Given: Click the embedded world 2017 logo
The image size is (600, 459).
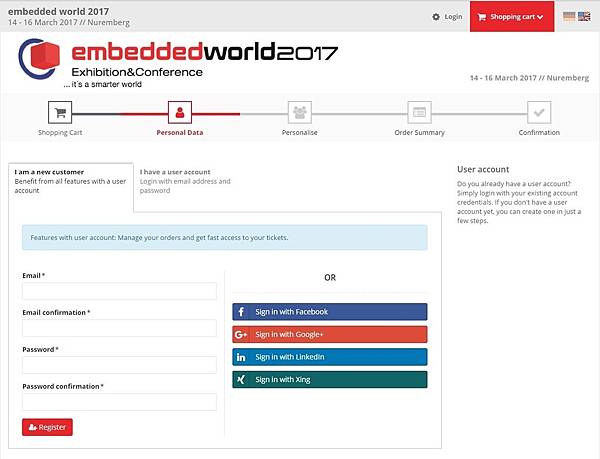Looking at the screenshot, I should (178, 63).
